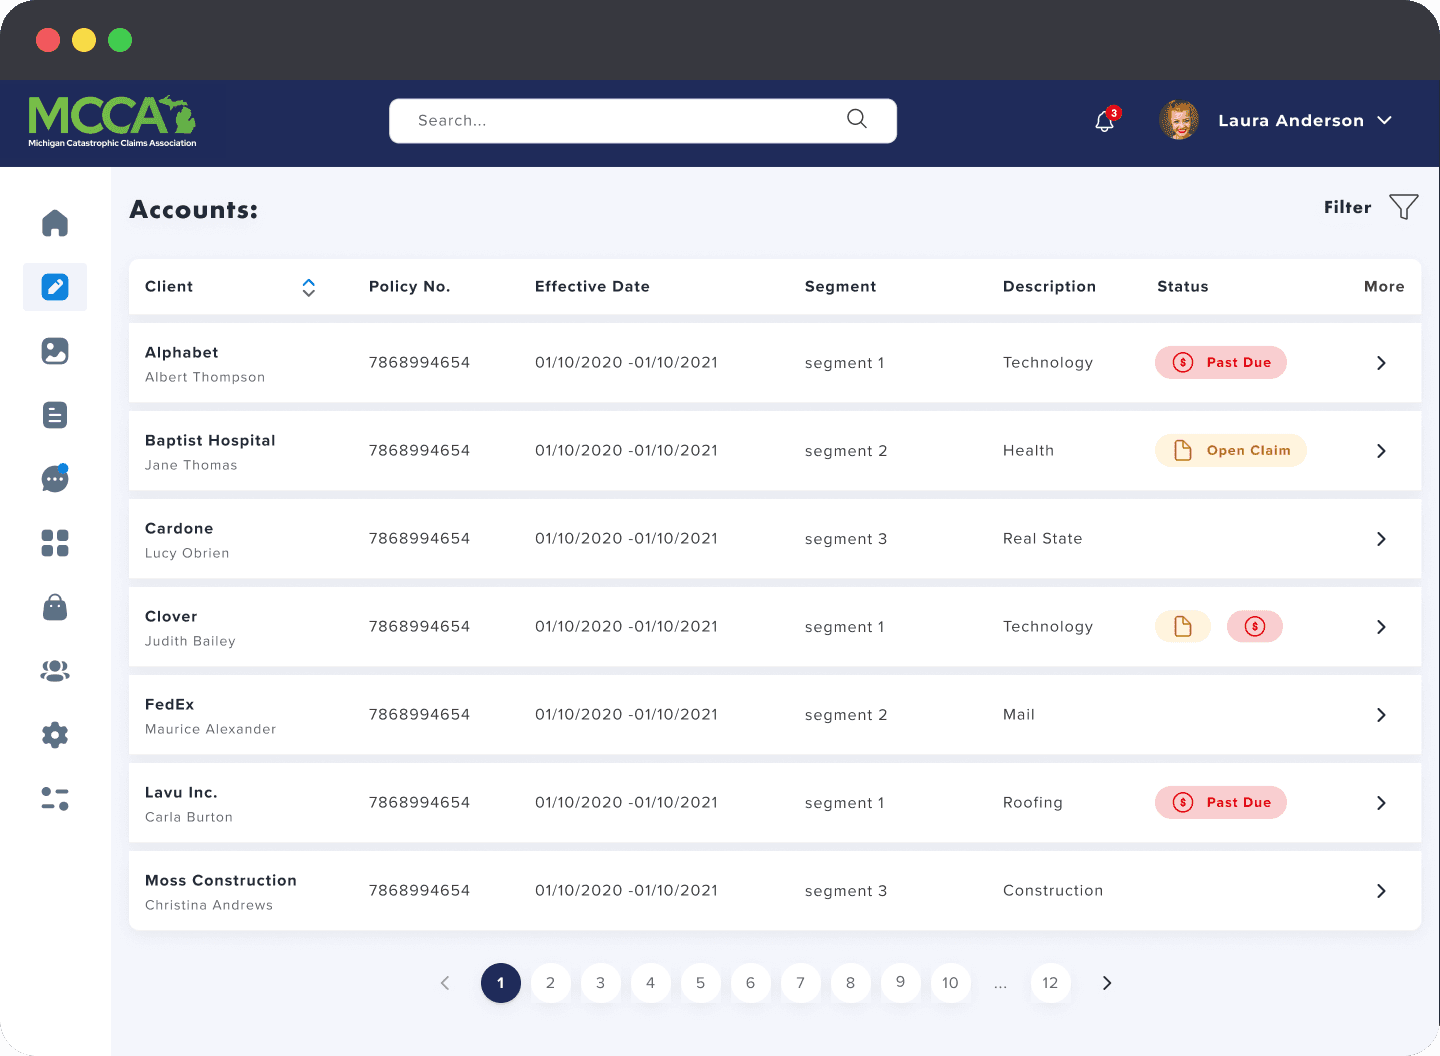Viewport: 1440px width, 1056px height.
Task: Select the Moss Construction client name
Action: pos(221,881)
